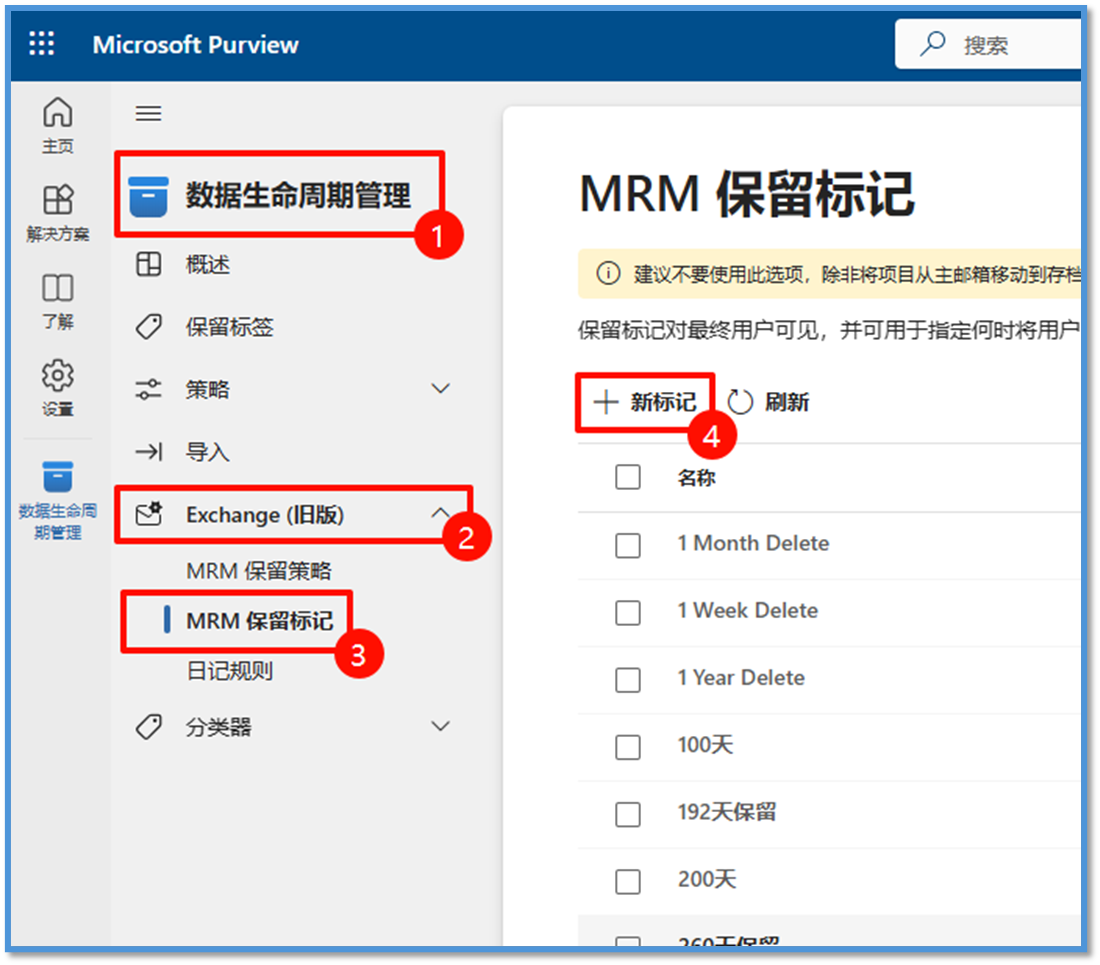The image size is (1100, 965).
Task: Click the 保留标签 tag icon
Action: coord(149,327)
